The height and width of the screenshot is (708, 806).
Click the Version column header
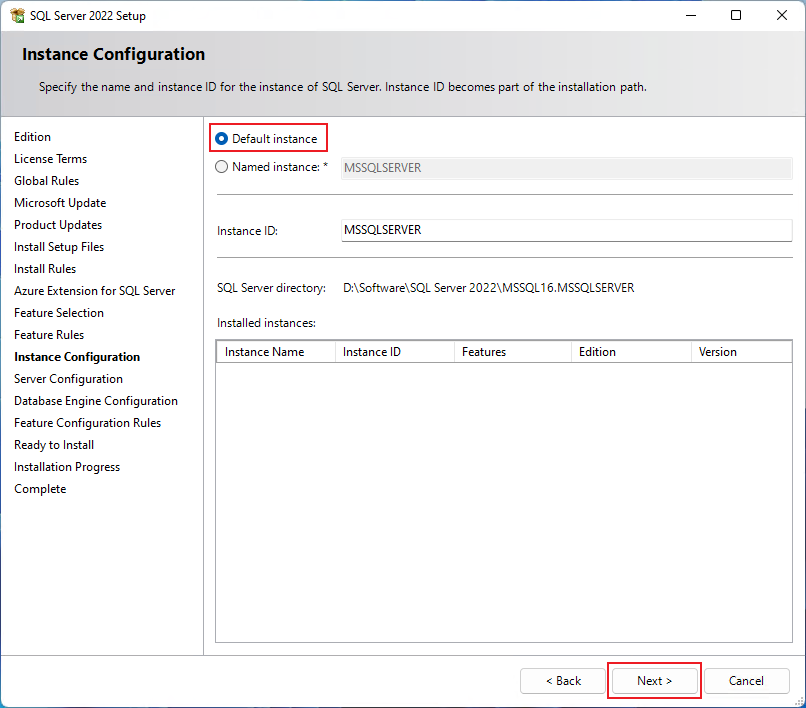tap(741, 352)
